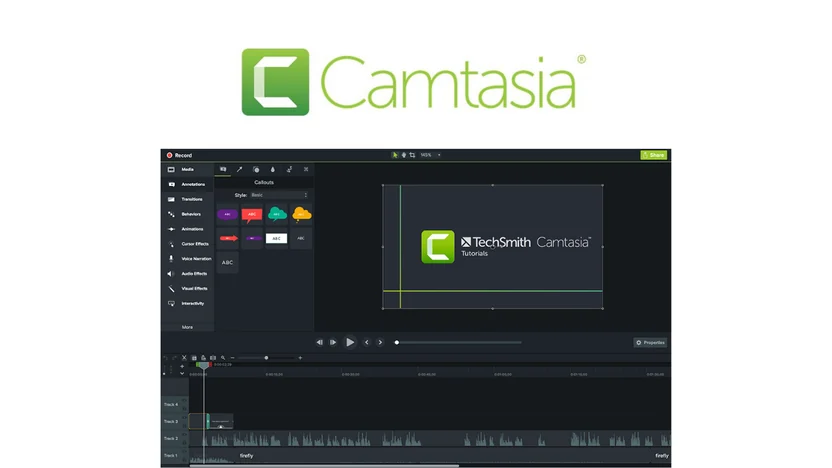The width and height of the screenshot is (832, 468).
Task: Go to the next media clip
Action: pyautogui.click(x=380, y=342)
